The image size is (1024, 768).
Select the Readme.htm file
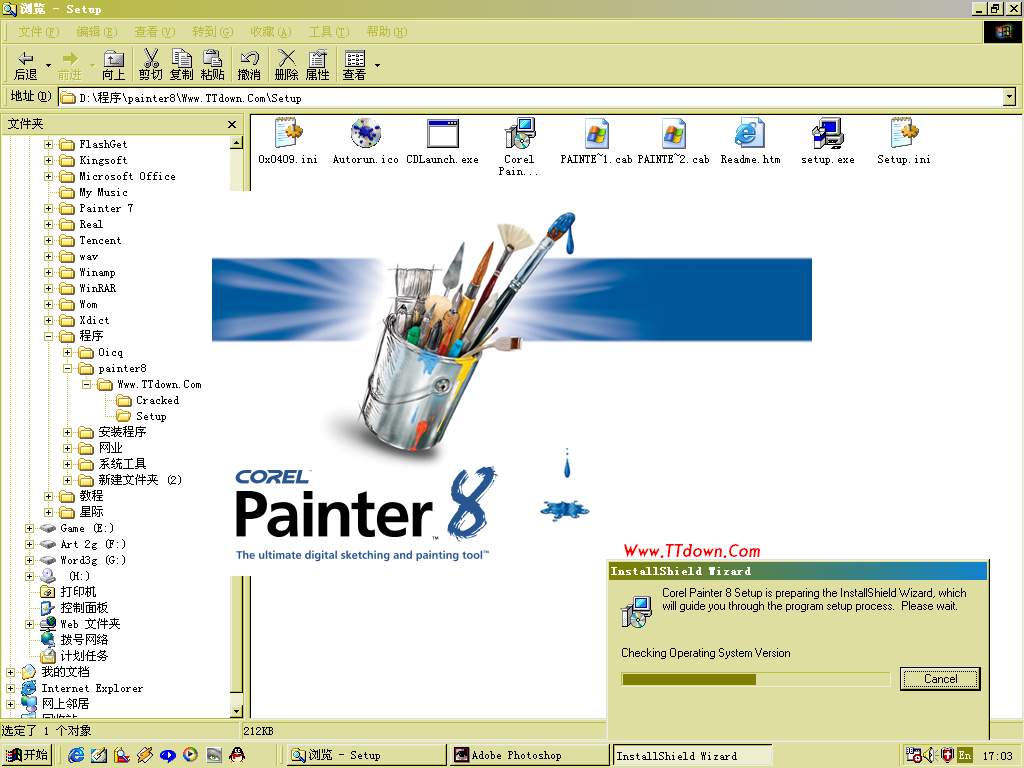pos(750,141)
